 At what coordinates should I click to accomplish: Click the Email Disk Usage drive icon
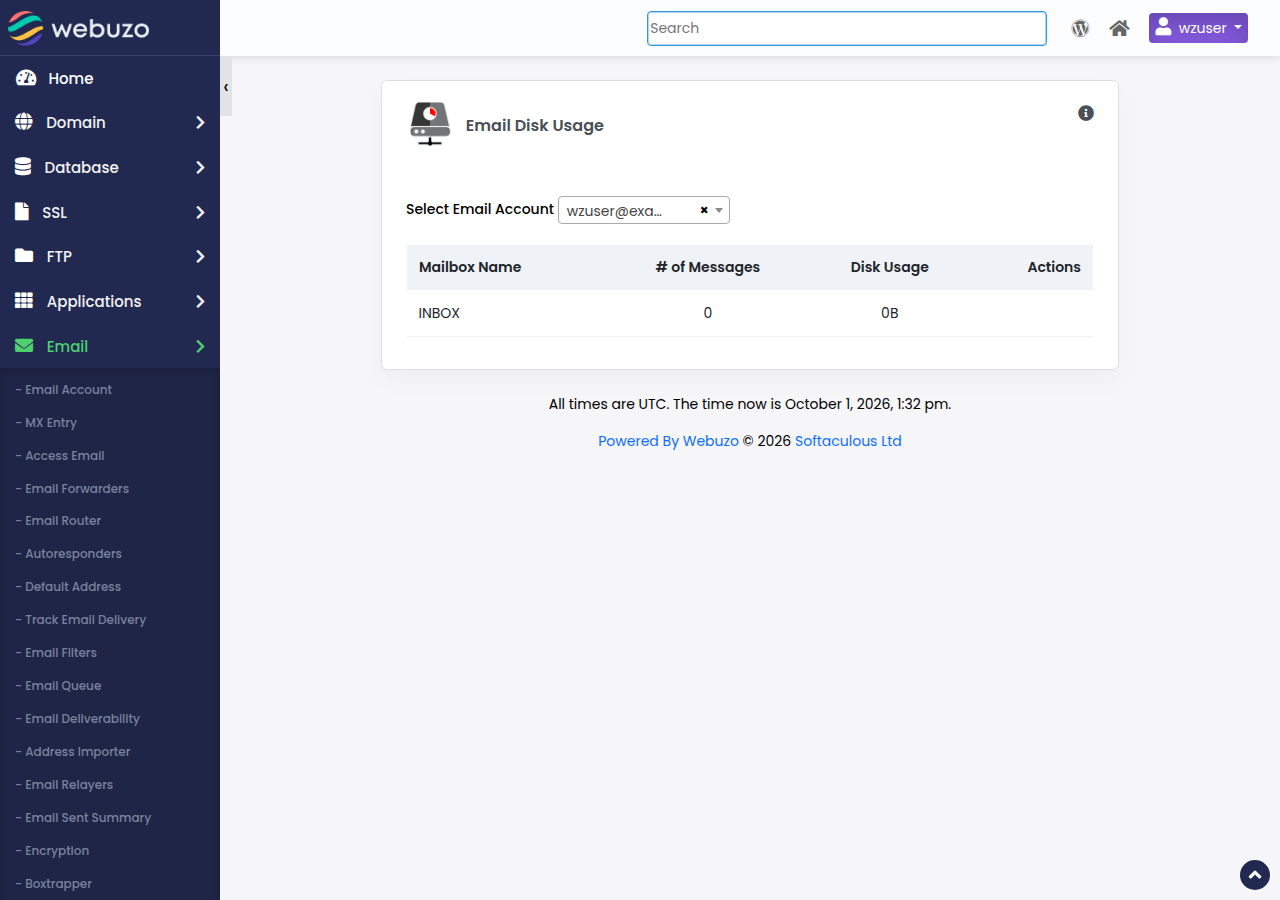tap(430, 124)
